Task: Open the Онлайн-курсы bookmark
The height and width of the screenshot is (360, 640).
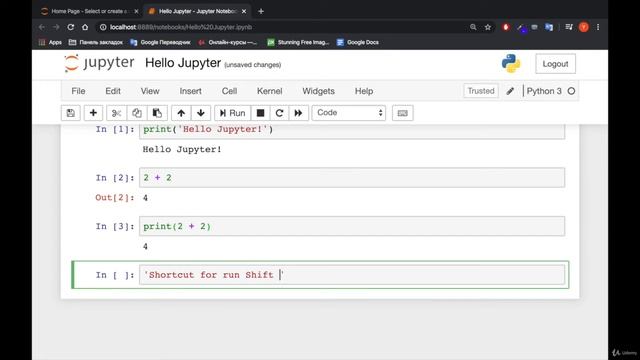Action: 228,42
